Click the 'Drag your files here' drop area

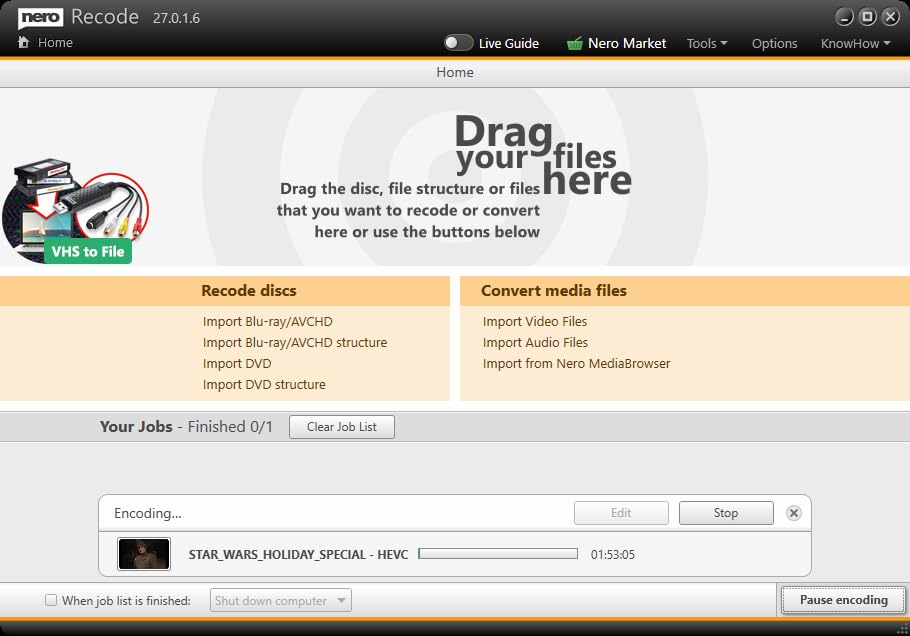(x=455, y=177)
